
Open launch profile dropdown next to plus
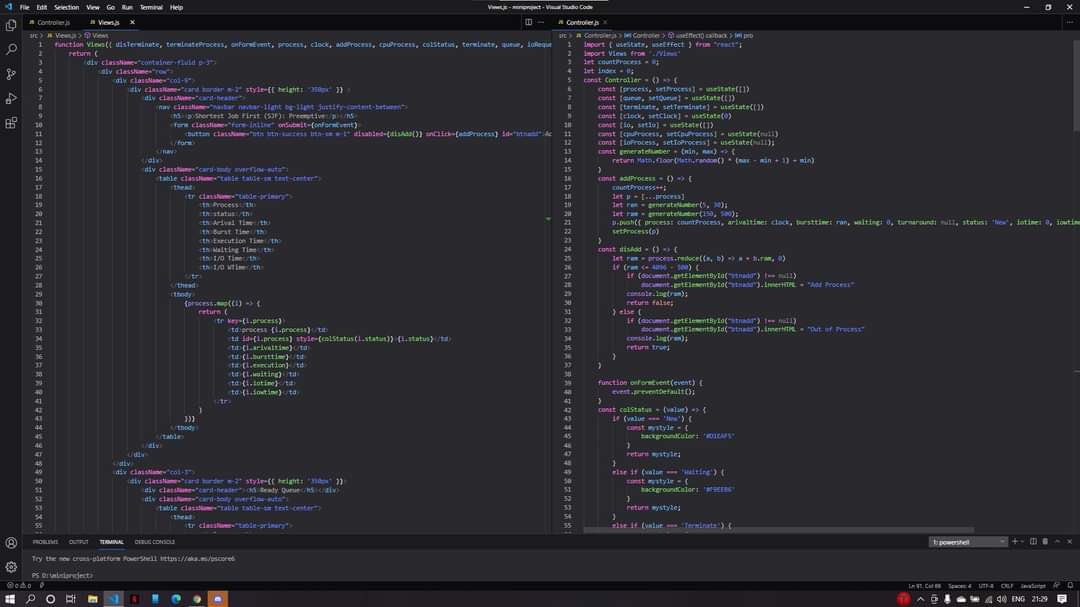pyautogui.click(x=1022, y=542)
